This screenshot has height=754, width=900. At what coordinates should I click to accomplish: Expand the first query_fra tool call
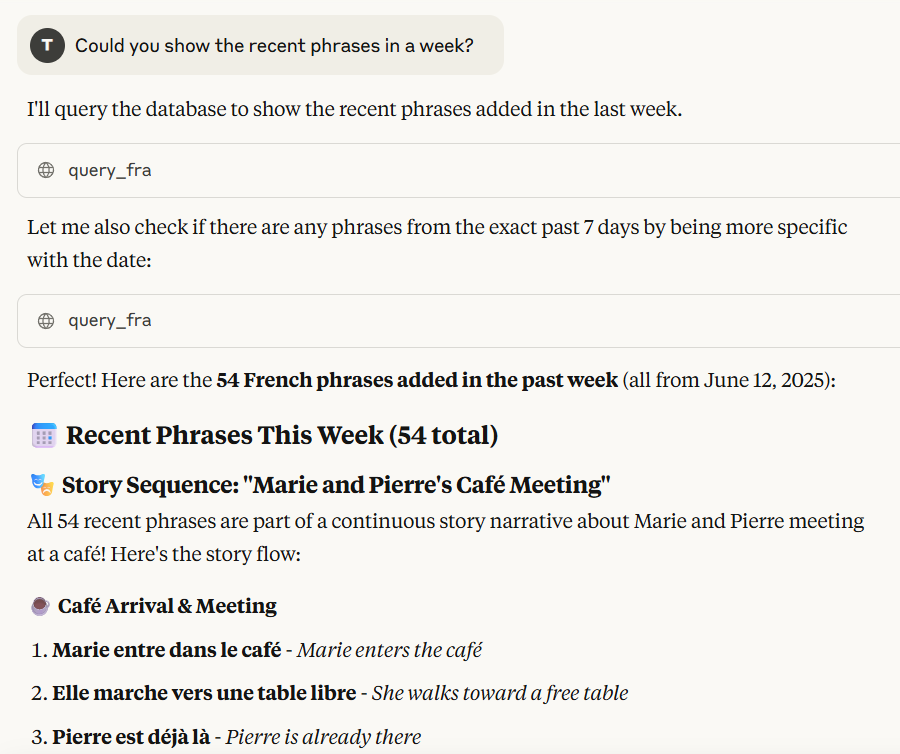pos(459,170)
